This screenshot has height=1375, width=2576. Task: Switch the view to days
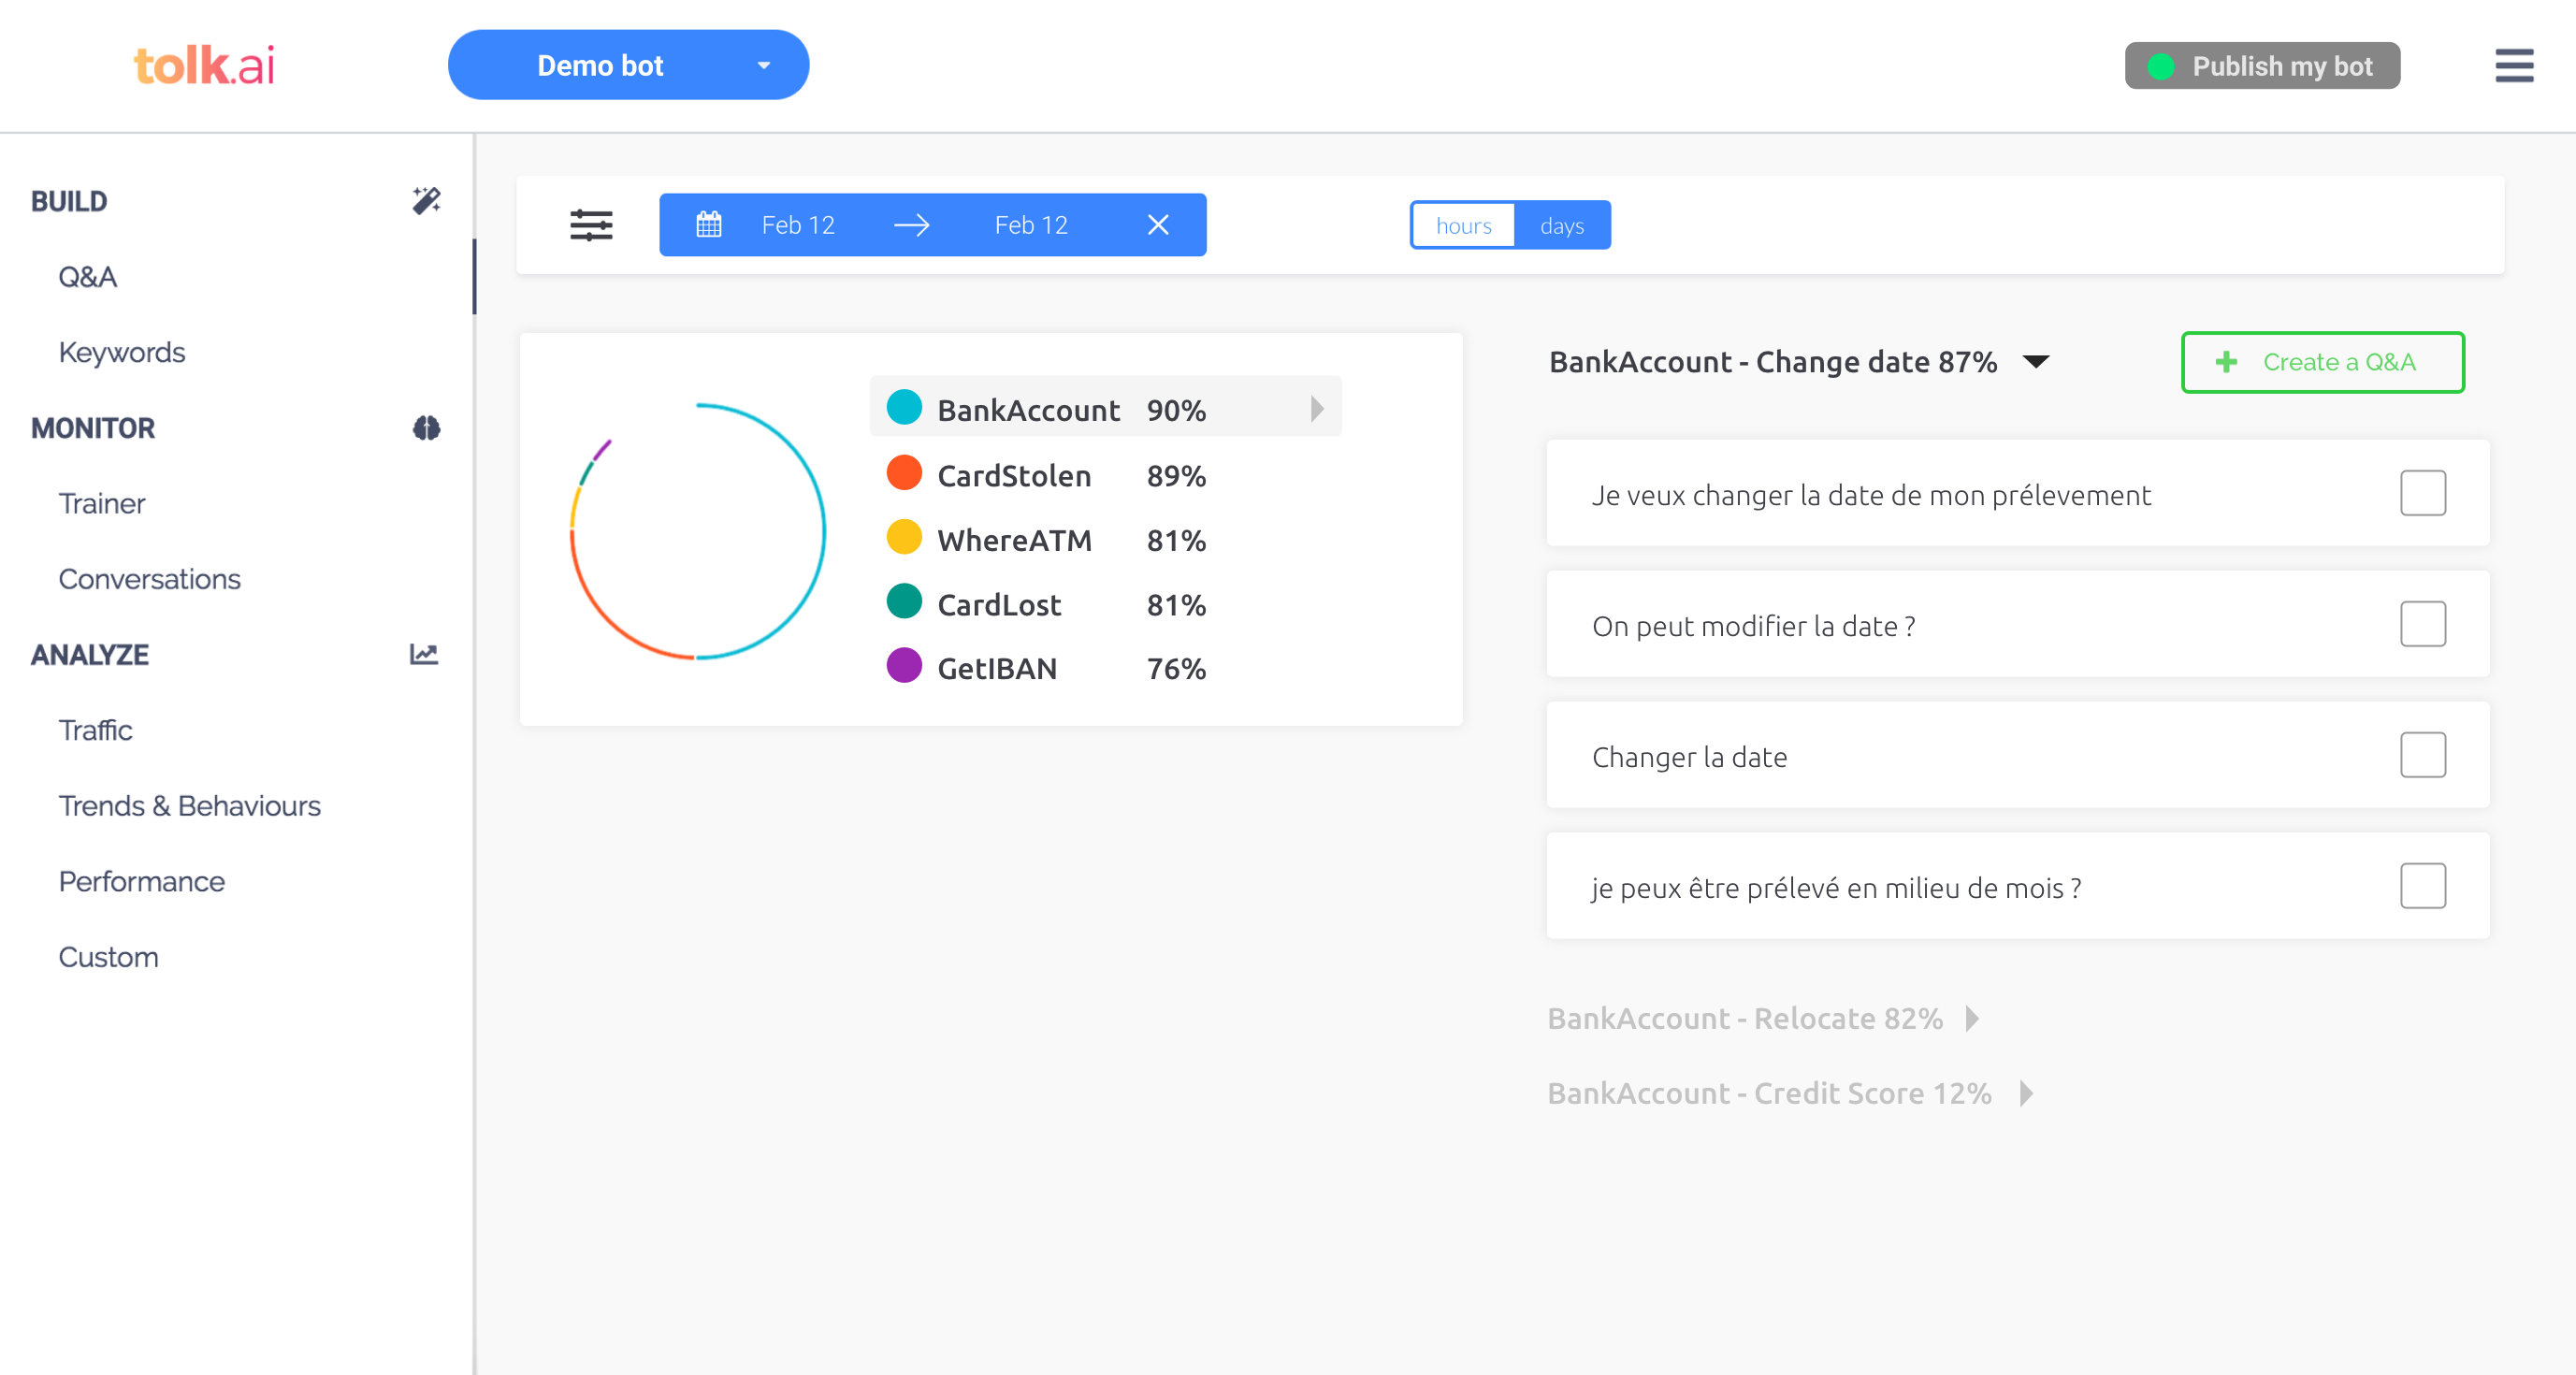(x=1561, y=225)
